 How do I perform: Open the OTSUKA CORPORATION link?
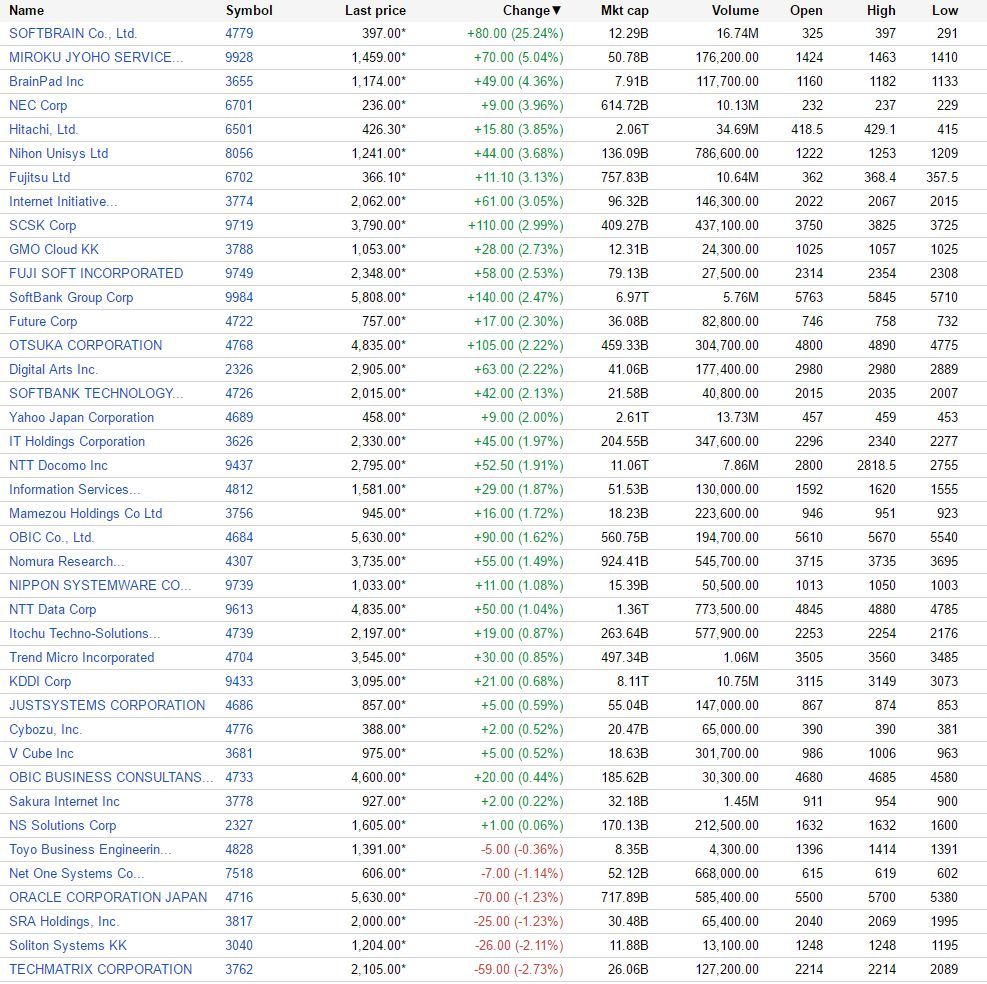click(x=86, y=345)
